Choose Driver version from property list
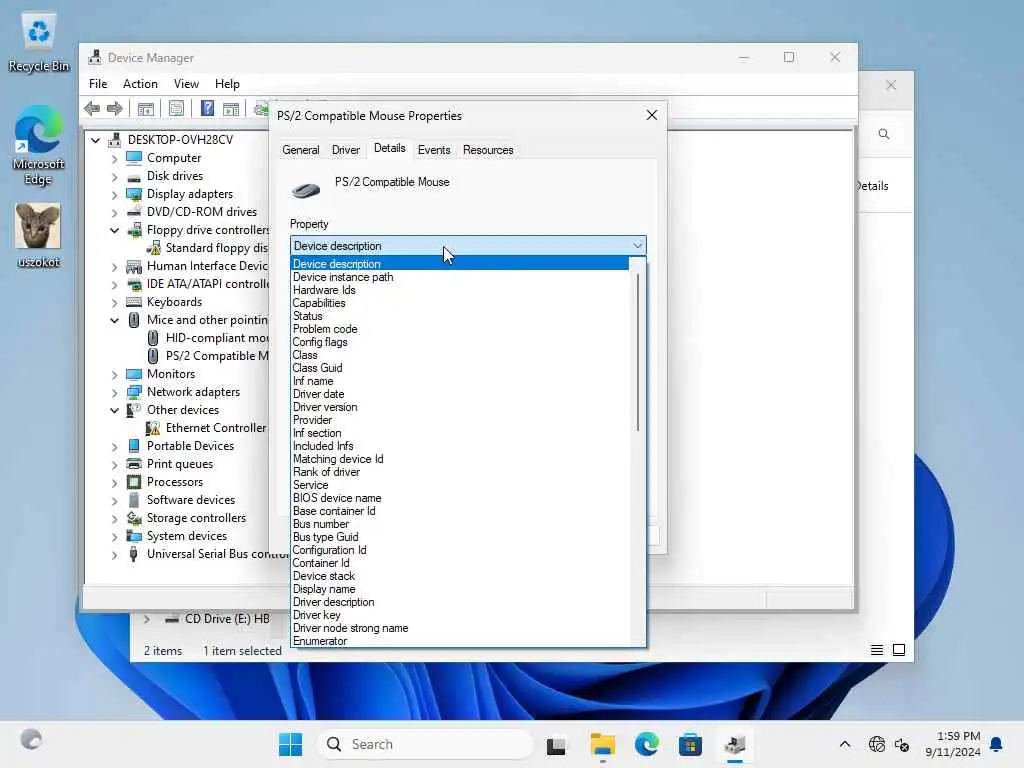The height and width of the screenshot is (768, 1024). tap(460, 407)
